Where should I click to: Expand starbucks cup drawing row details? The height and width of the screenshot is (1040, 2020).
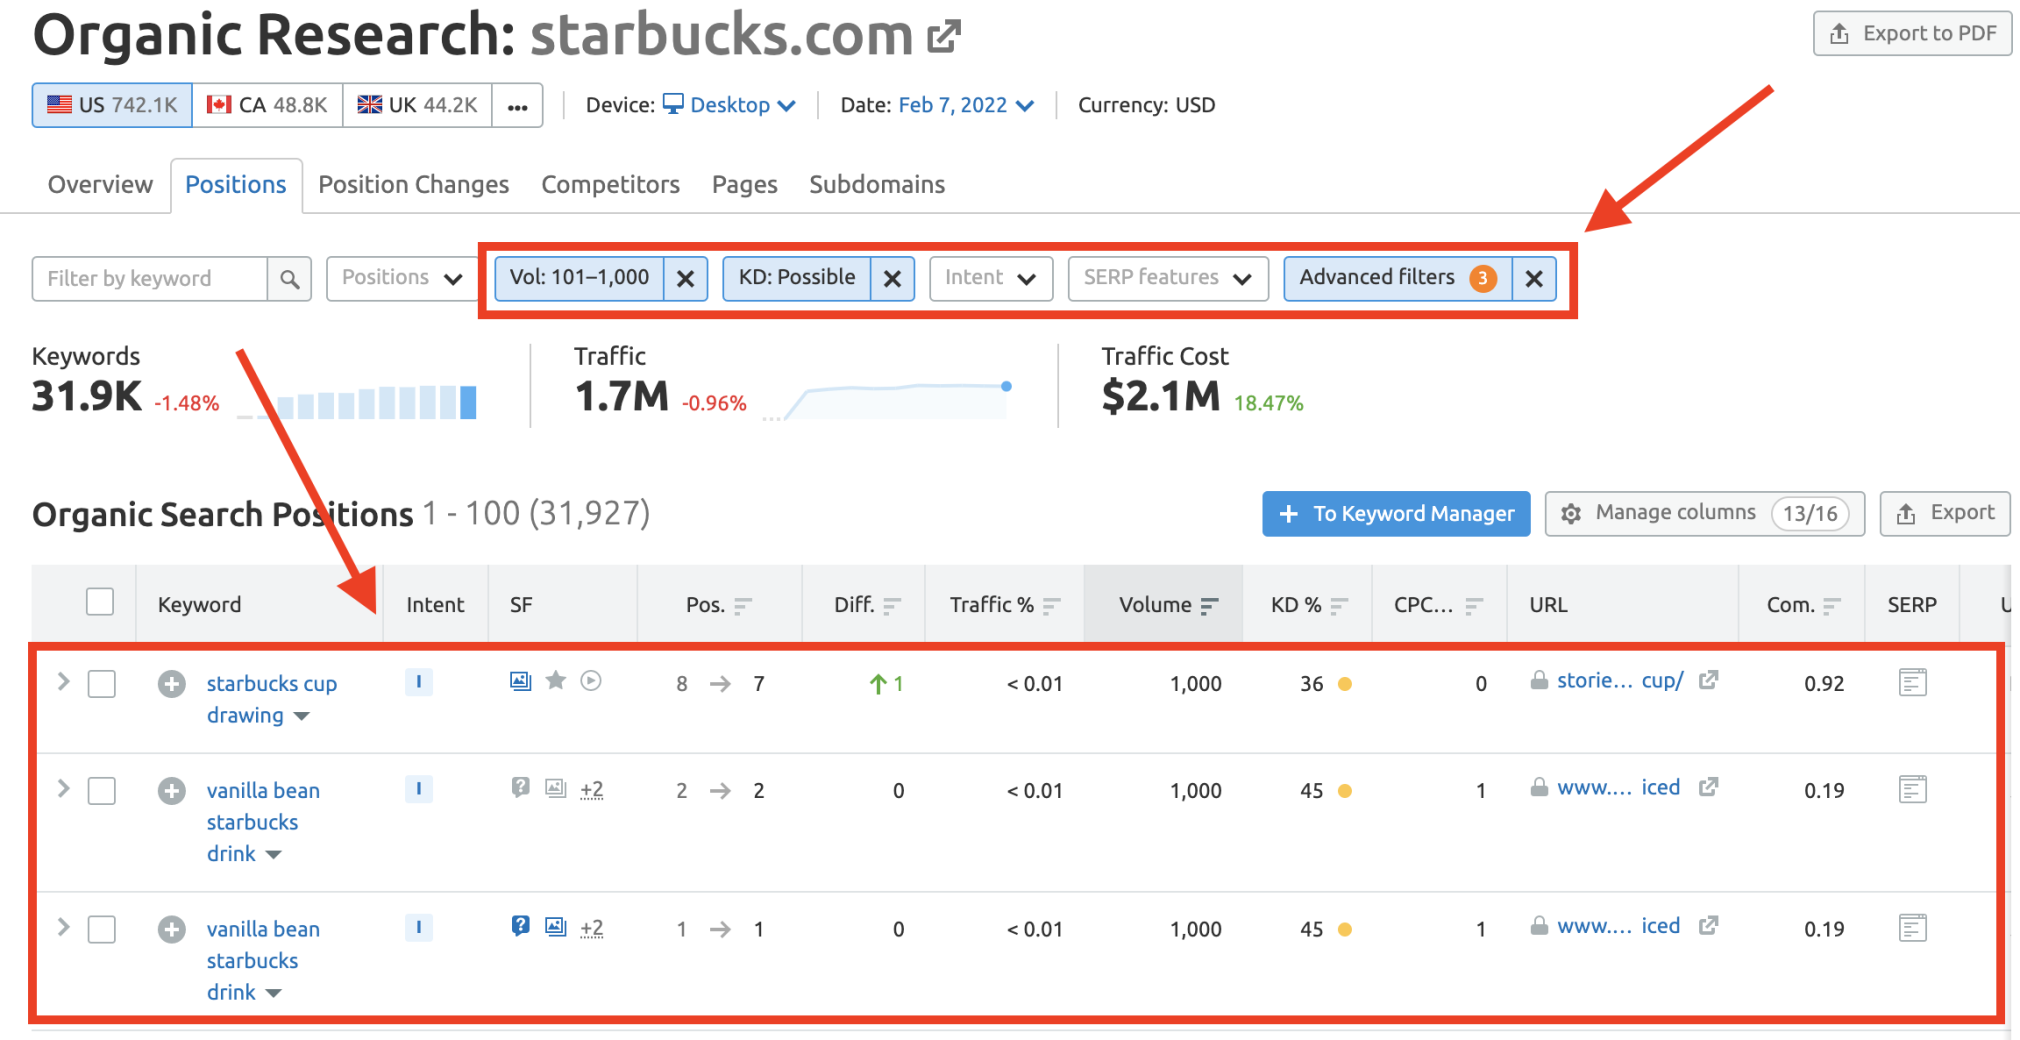tap(63, 681)
